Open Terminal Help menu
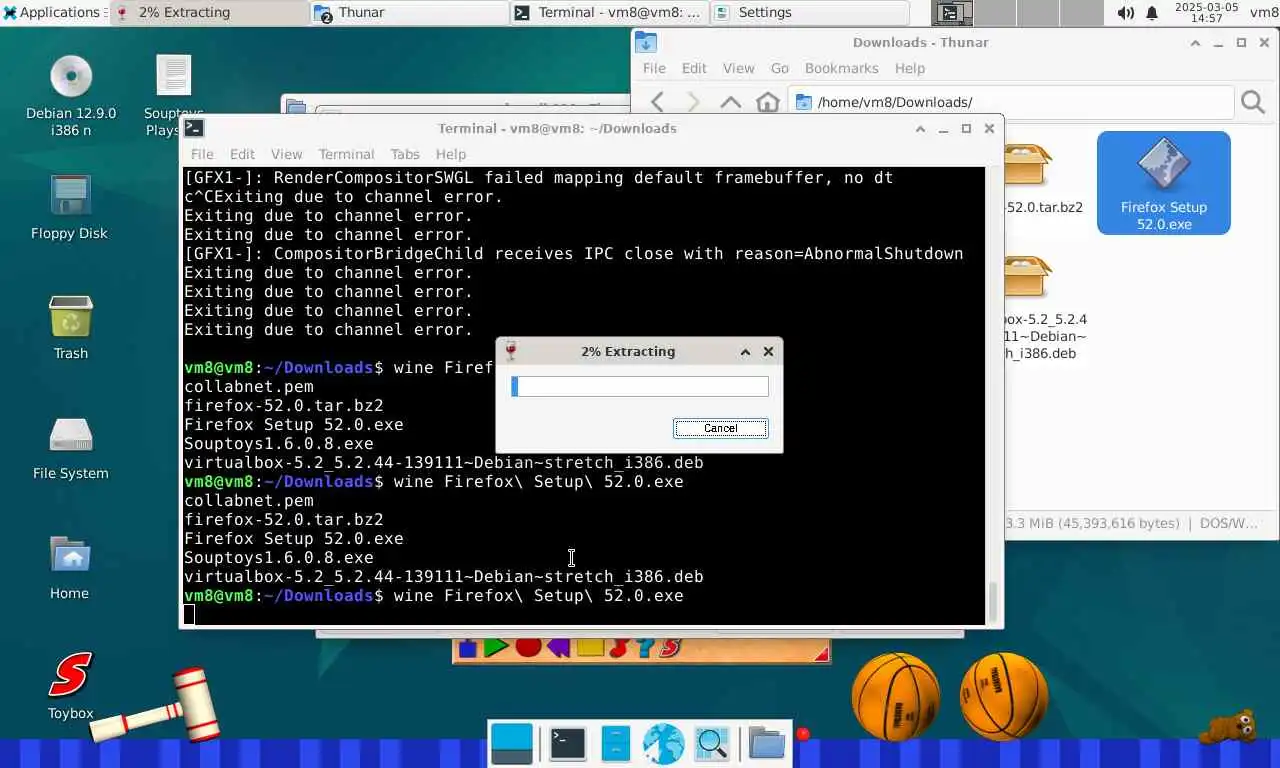Image resolution: width=1280 pixels, height=768 pixels. point(451,154)
